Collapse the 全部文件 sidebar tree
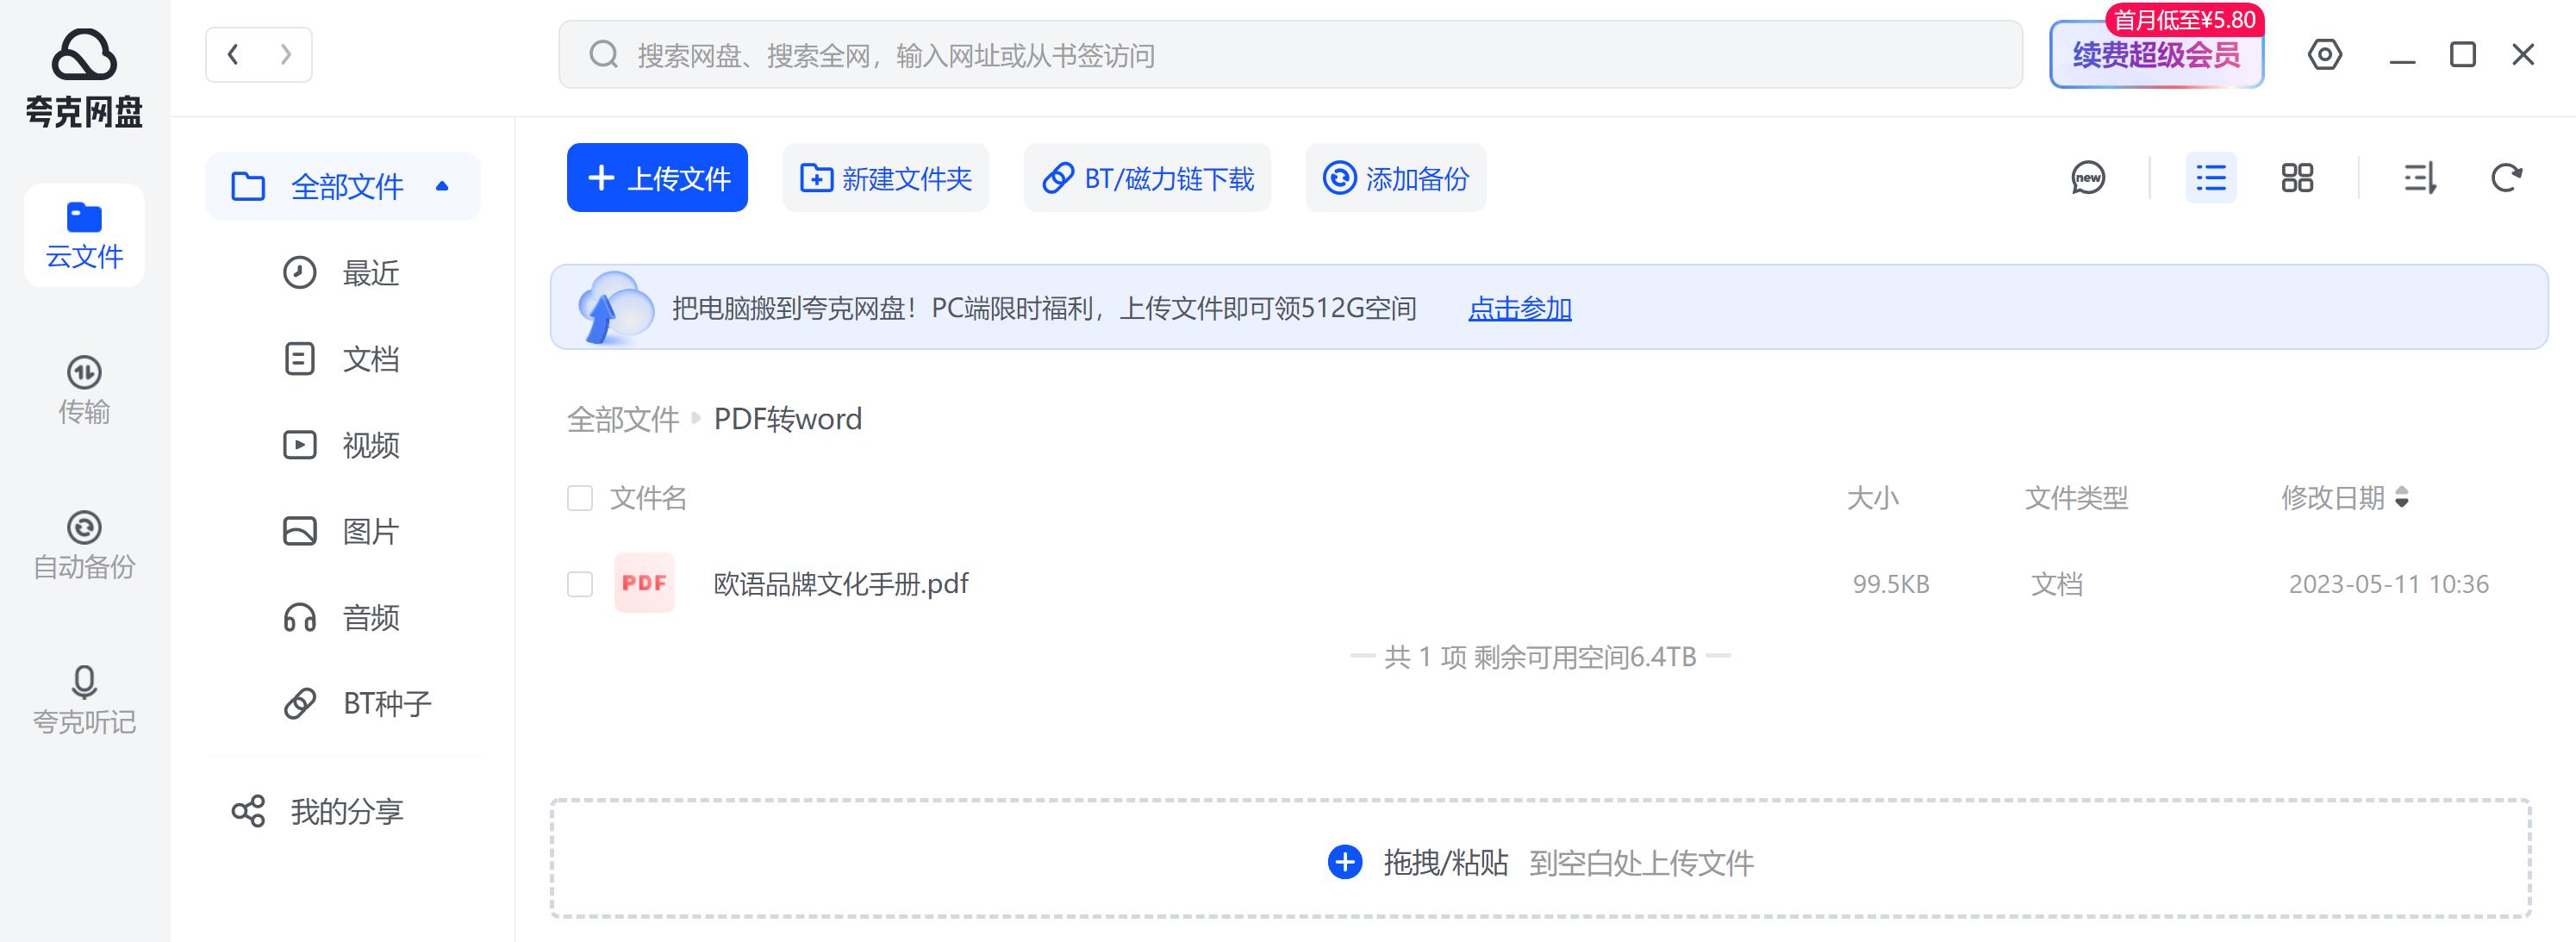Viewport: 2576px width, 942px height. coord(442,185)
